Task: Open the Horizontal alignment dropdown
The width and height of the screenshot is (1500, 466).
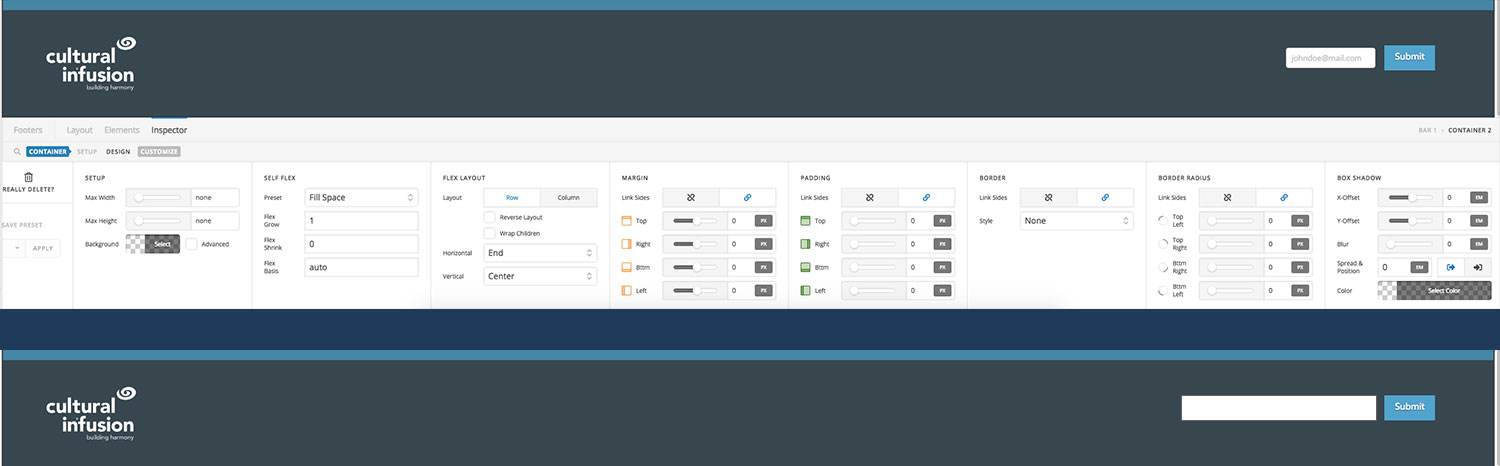Action: coord(540,253)
